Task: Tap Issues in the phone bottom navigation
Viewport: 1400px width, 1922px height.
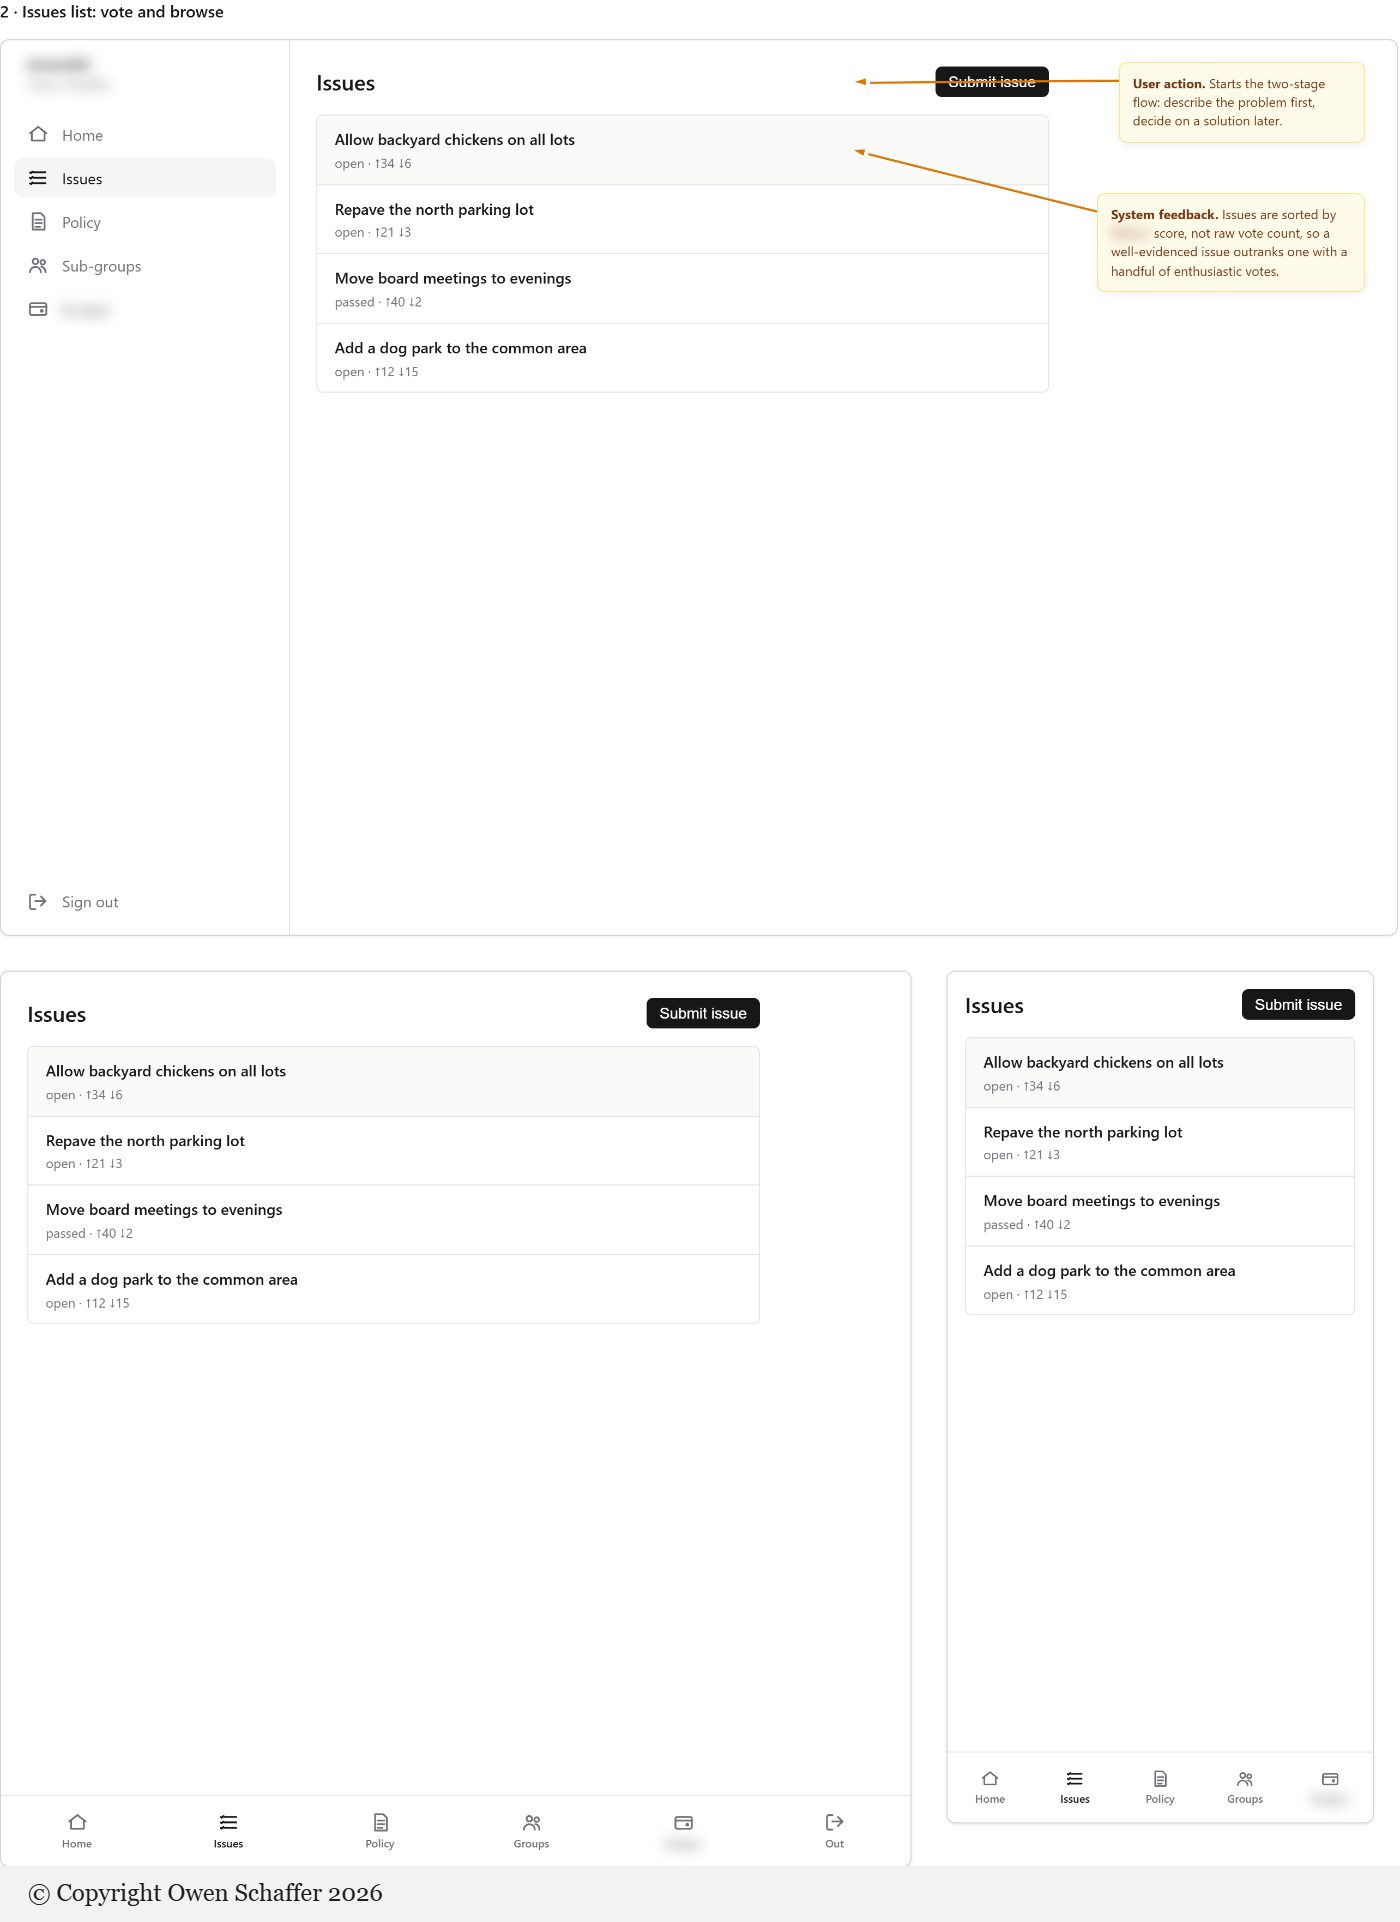Action: click(1075, 1786)
